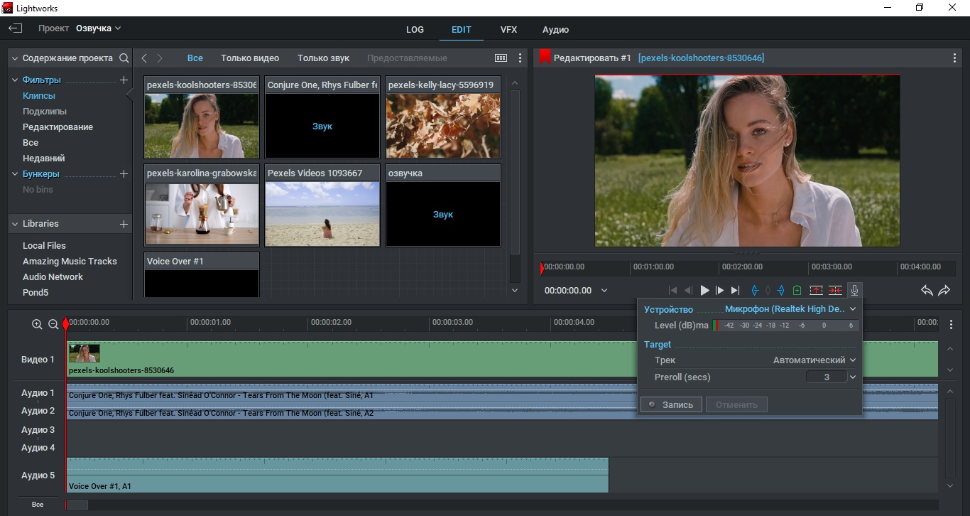Screen dimensions: 970x516
Task: Click the Видео 1 track label
Action: (x=38, y=359)
